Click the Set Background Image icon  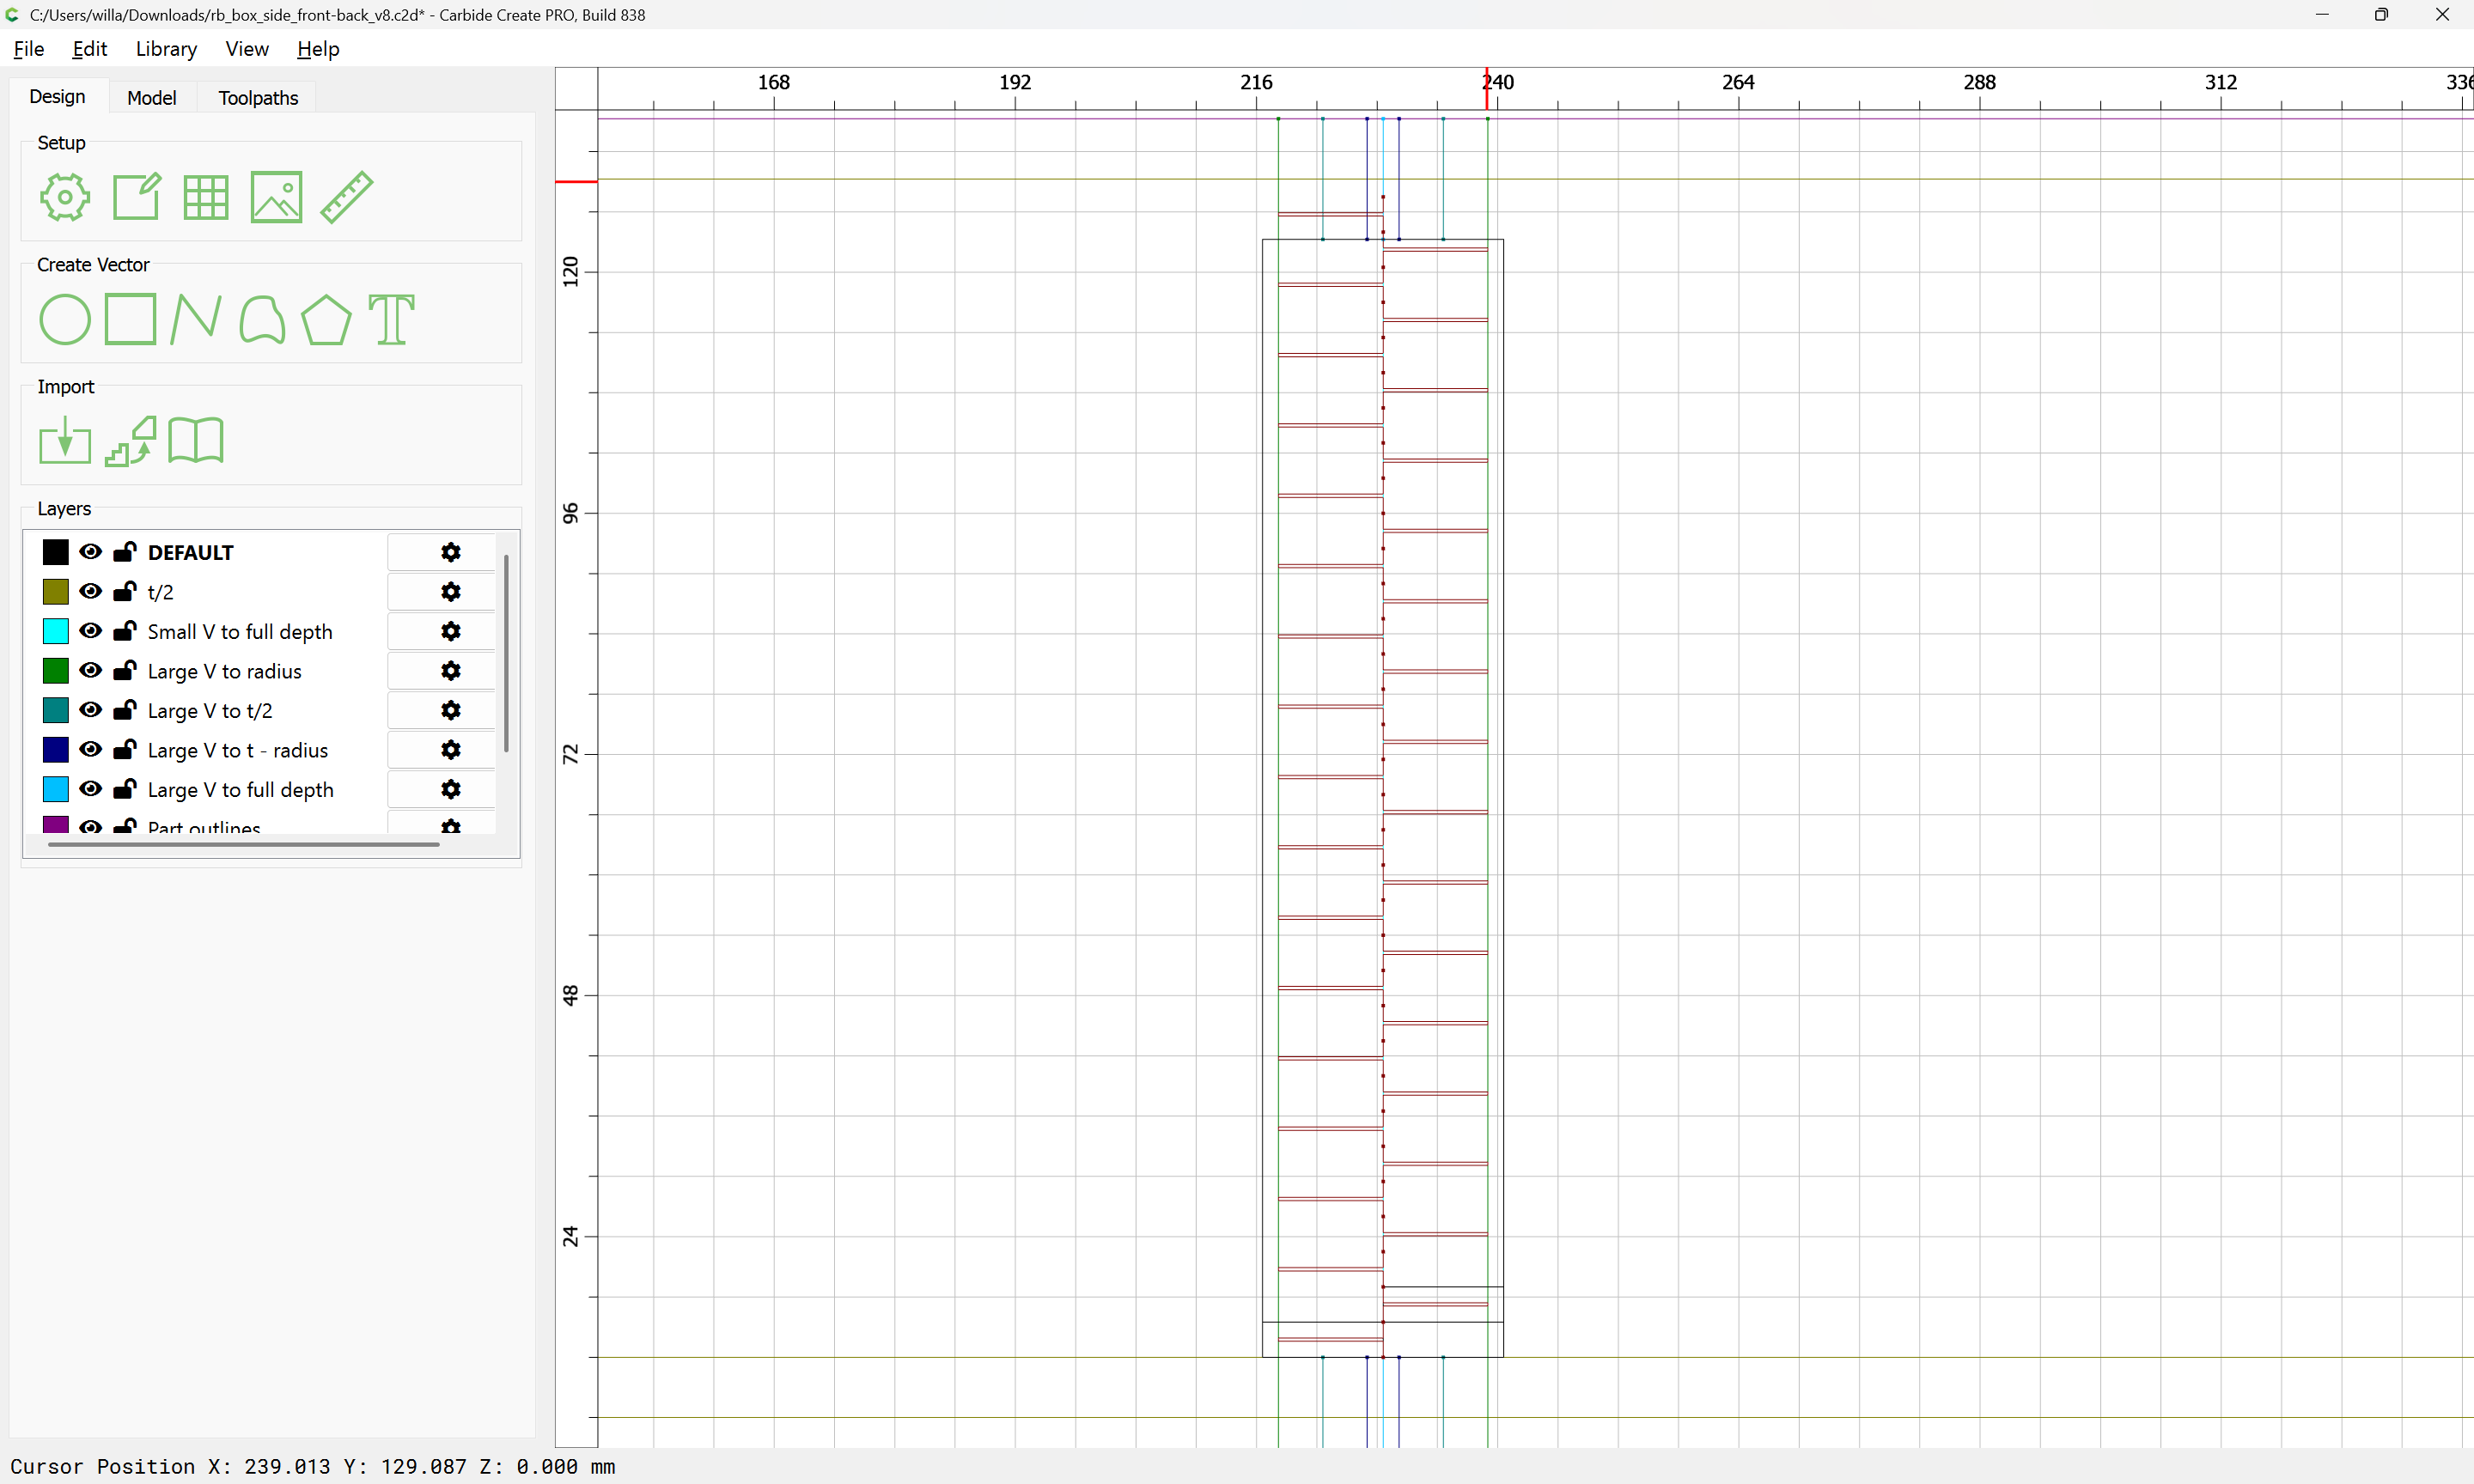(x=276, y=197)
